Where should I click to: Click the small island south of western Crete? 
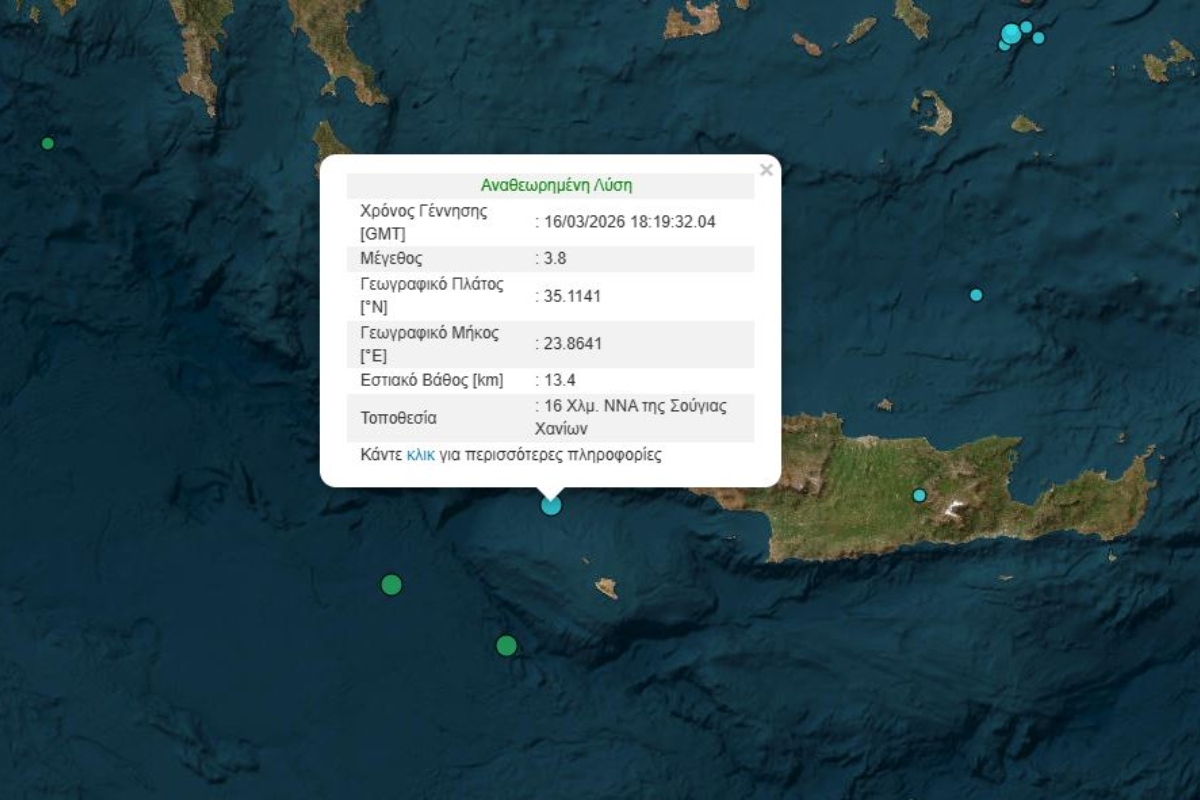coord(606,588)
